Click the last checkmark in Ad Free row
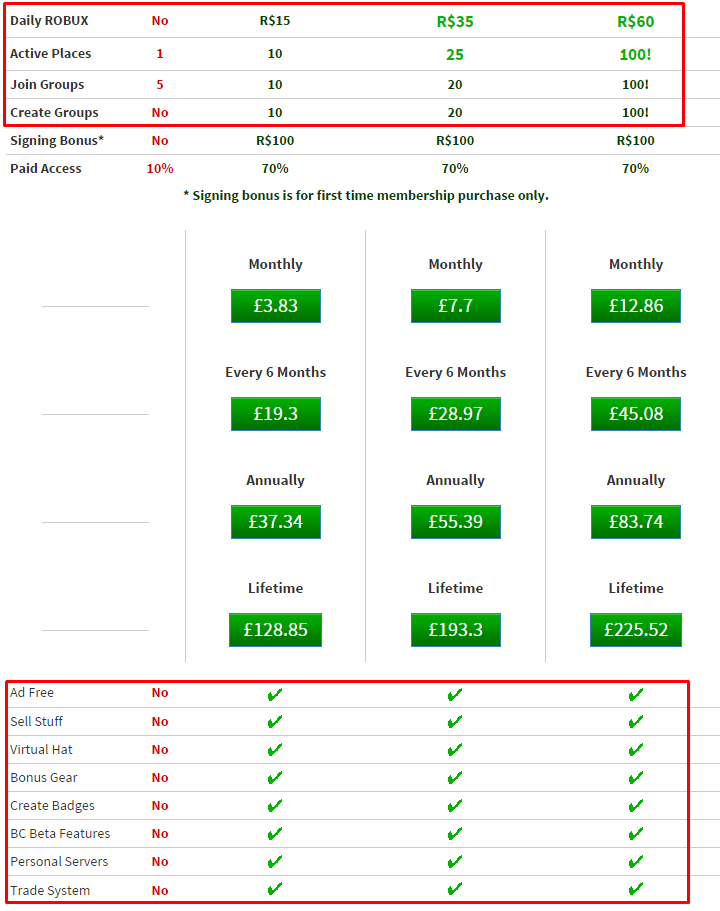 pyautogui.click(x=636, y=694)
